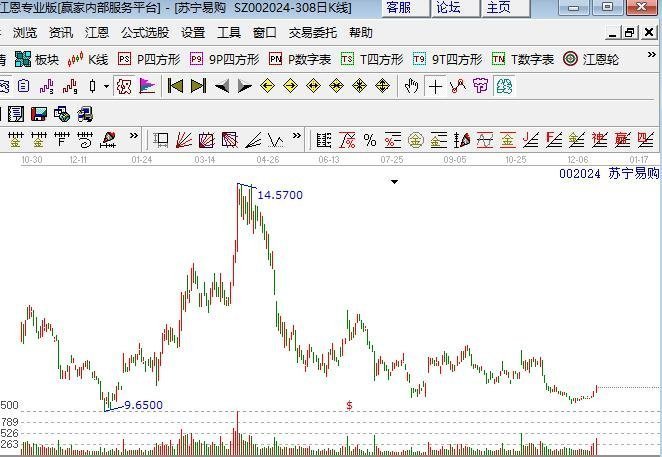
Task: Open the 江恩 menu
Action: (97, 33)
